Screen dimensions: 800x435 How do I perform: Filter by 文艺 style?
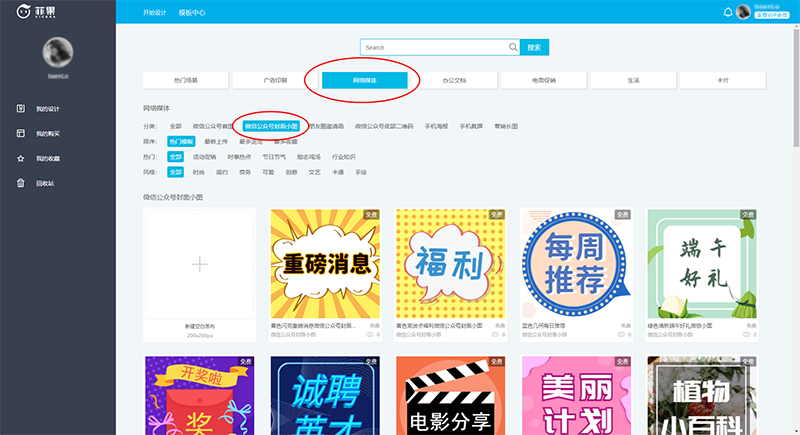(x=314, y=172)
